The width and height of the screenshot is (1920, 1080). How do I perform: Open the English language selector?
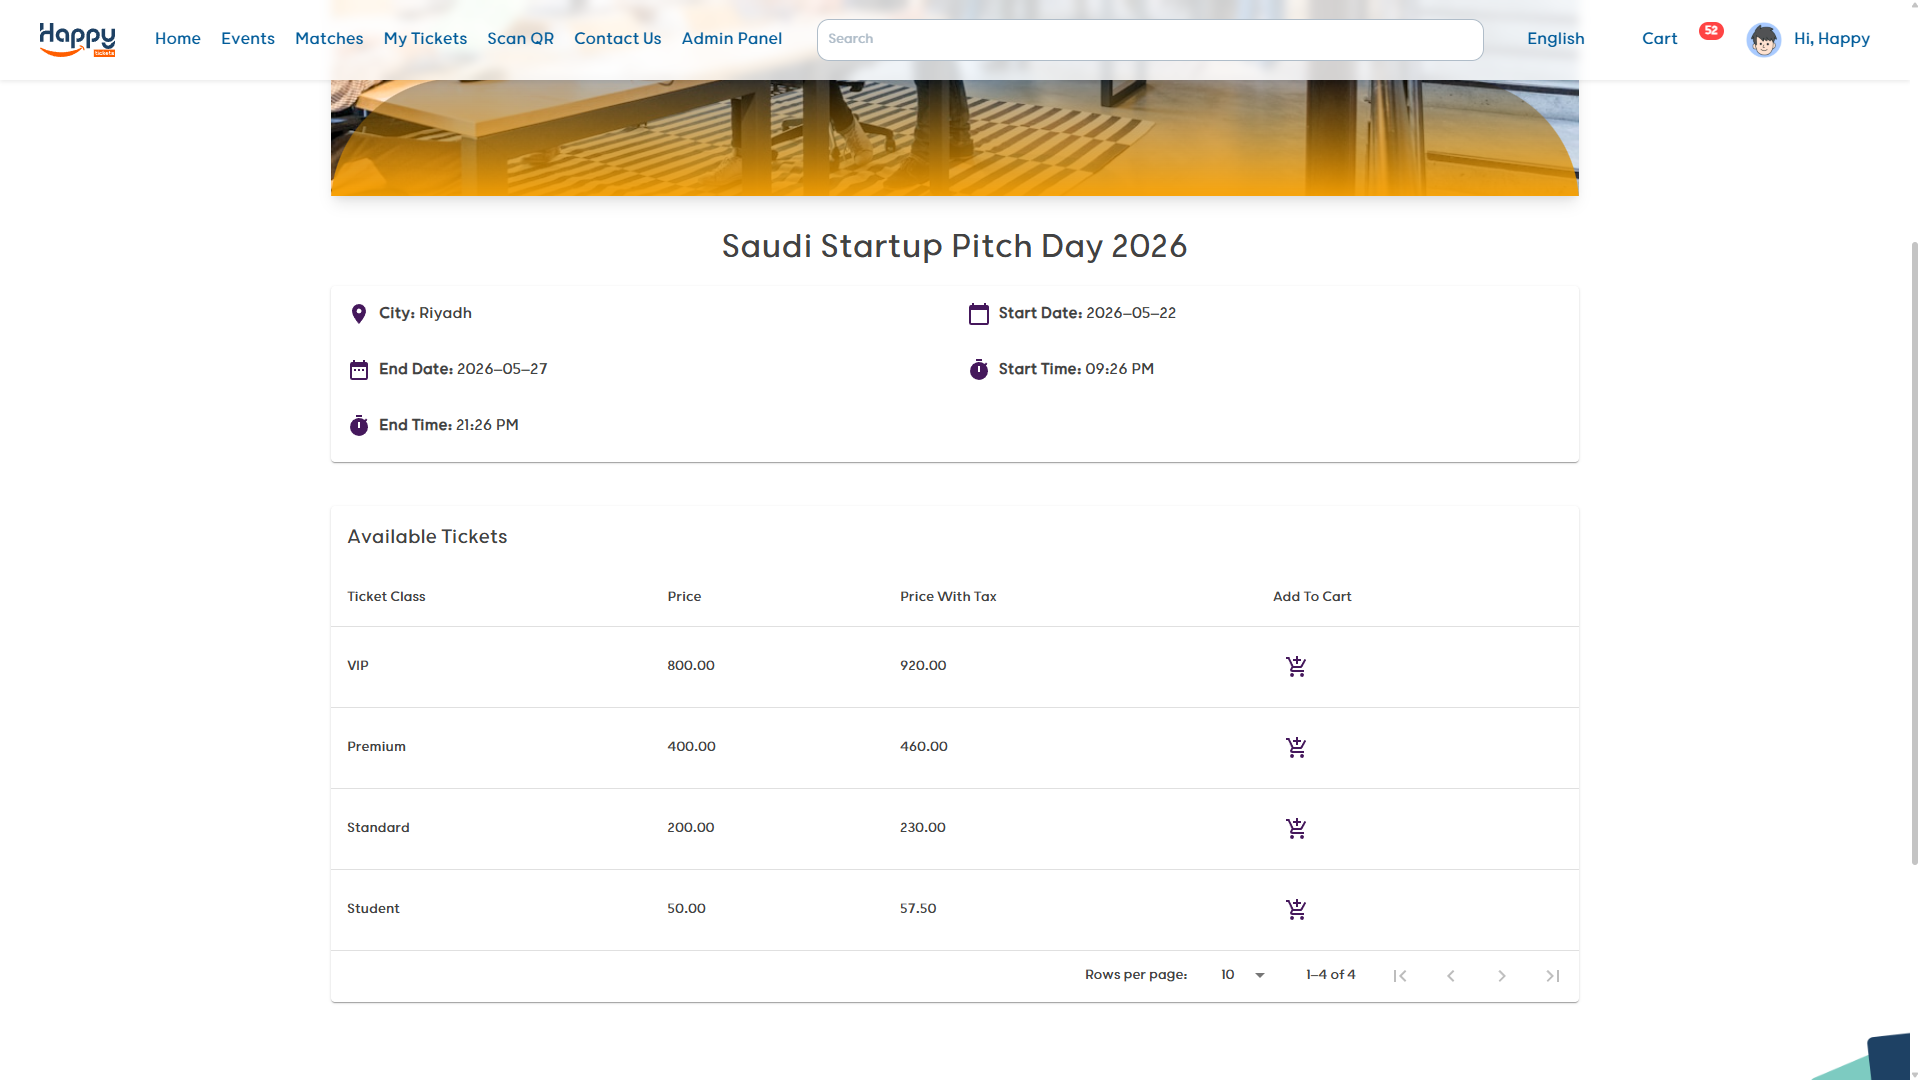(x=1555, y=39)
